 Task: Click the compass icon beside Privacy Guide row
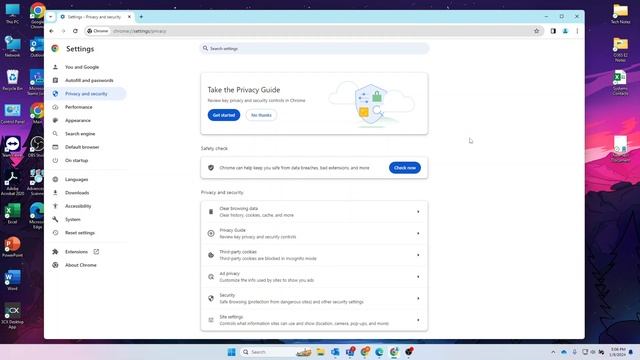click(x=211, y=233)
